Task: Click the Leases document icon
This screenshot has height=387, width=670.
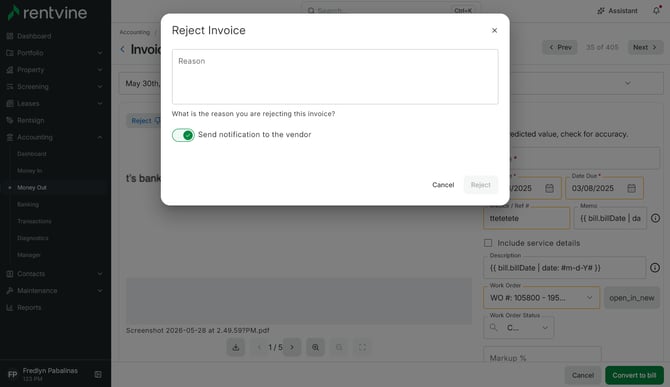Action: 10,103
